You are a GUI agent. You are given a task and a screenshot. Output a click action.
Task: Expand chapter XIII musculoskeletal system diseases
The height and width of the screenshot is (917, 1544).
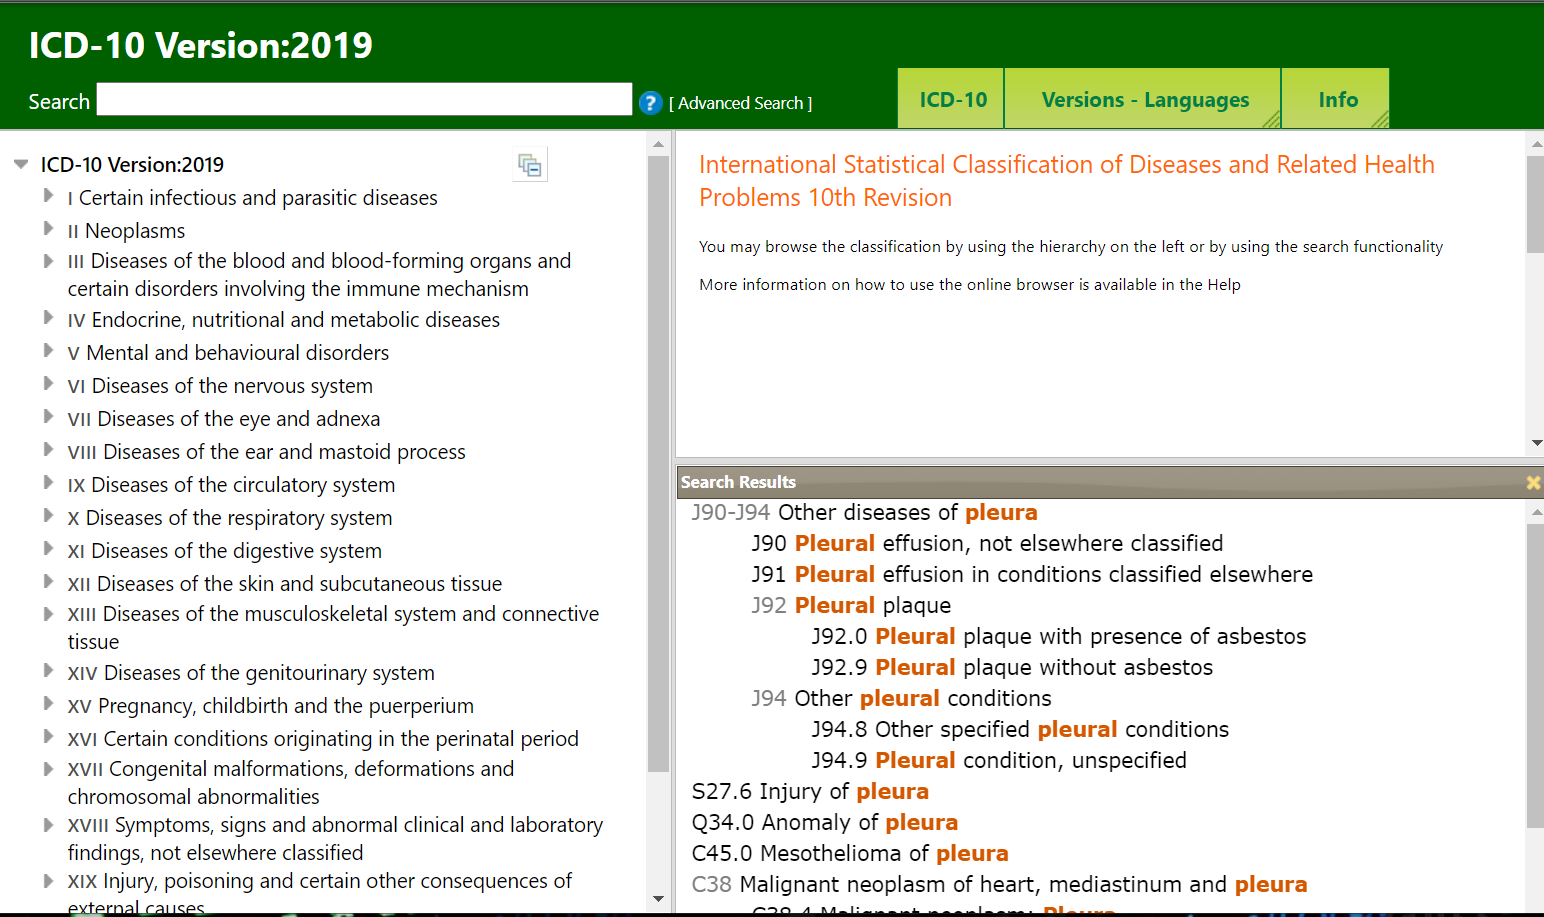tap(48, 614)
